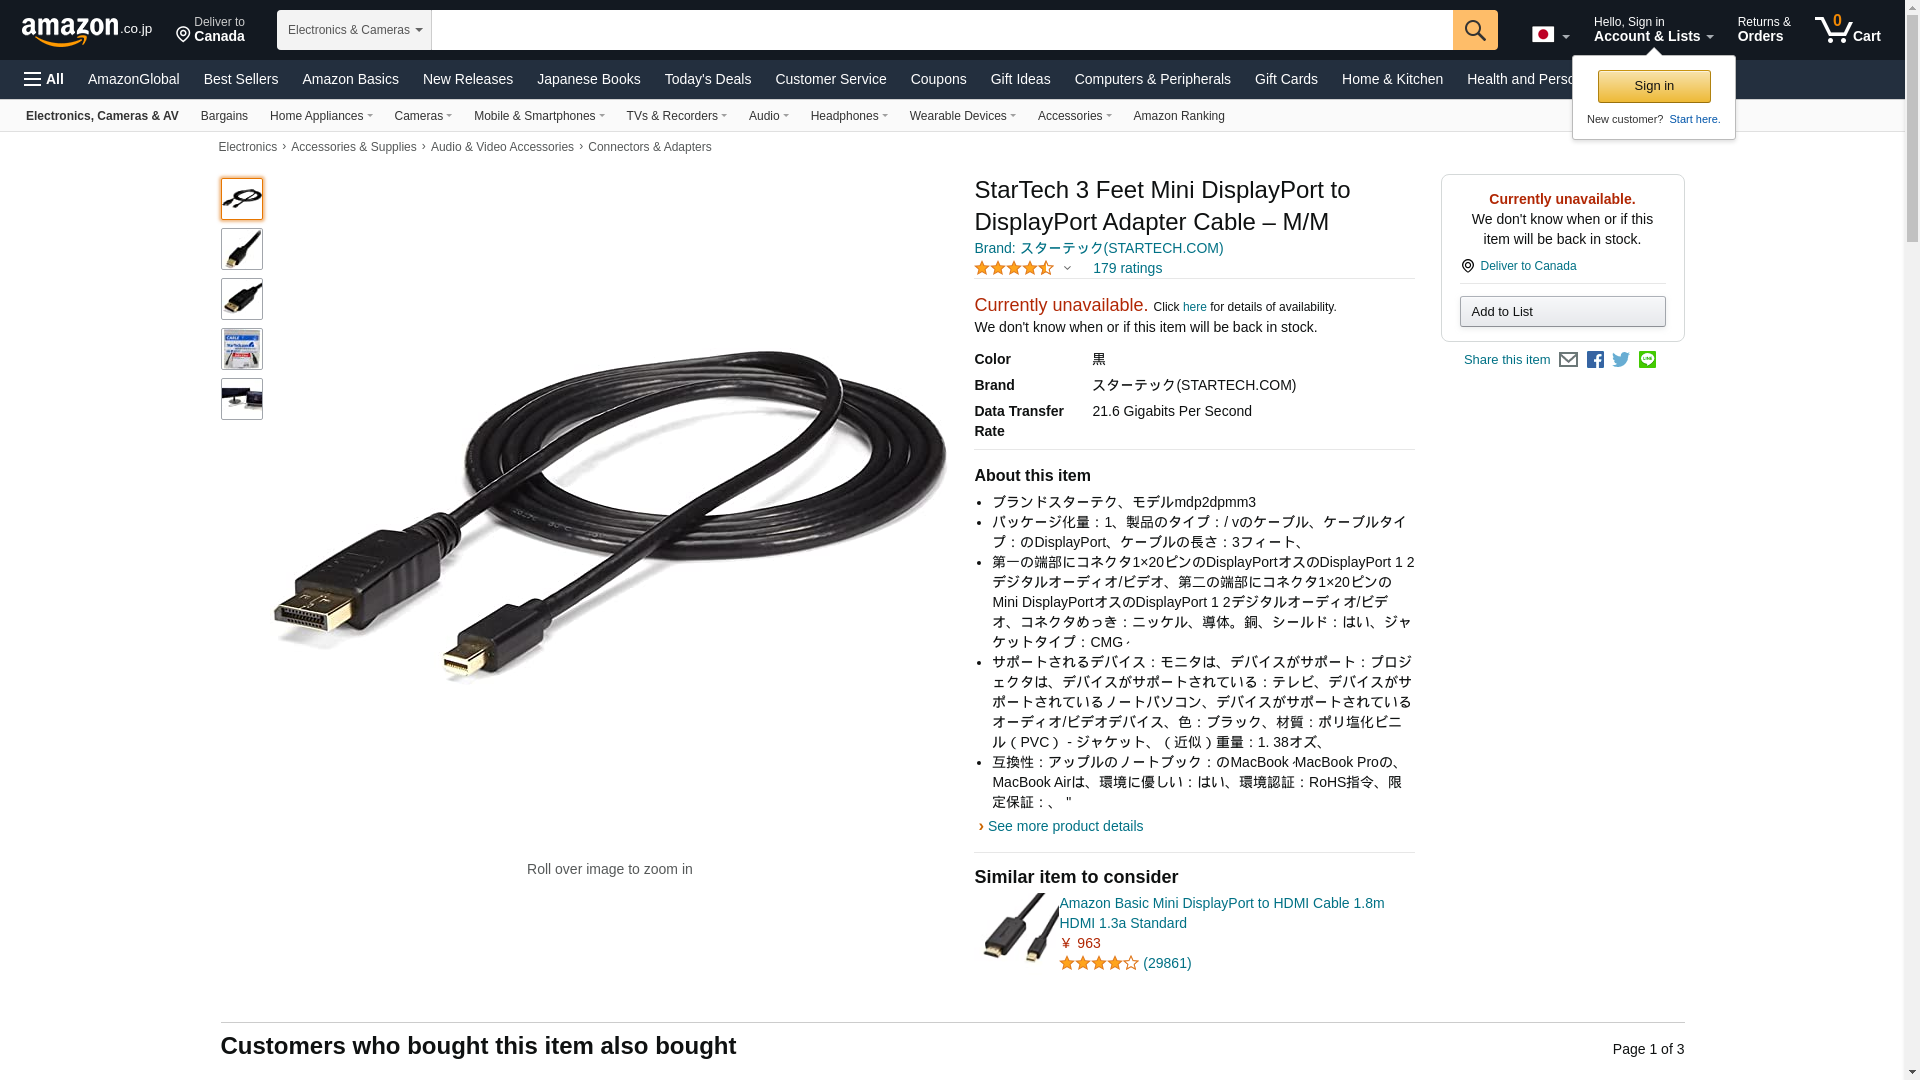Image resolution: width=1920 pixels, height=1080 pixels.
Task: Click the search magnifier button
Action: (x=1475, y=30)
